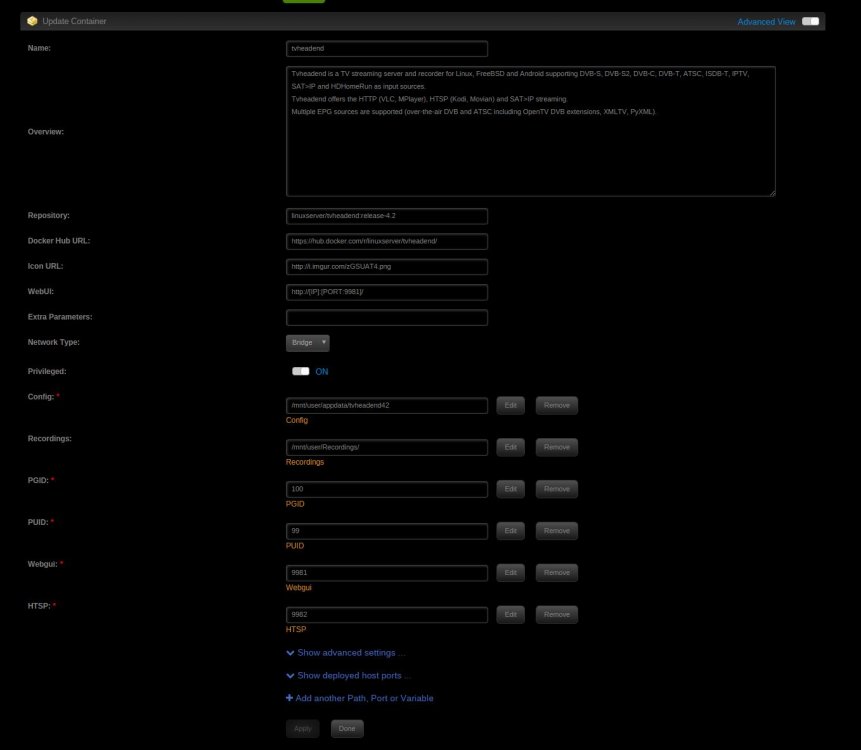Image resolution: width=861 pixels, height=750 pixels.
Task: Remove the Recordings path entry
Action: click(x=557, y=447)
